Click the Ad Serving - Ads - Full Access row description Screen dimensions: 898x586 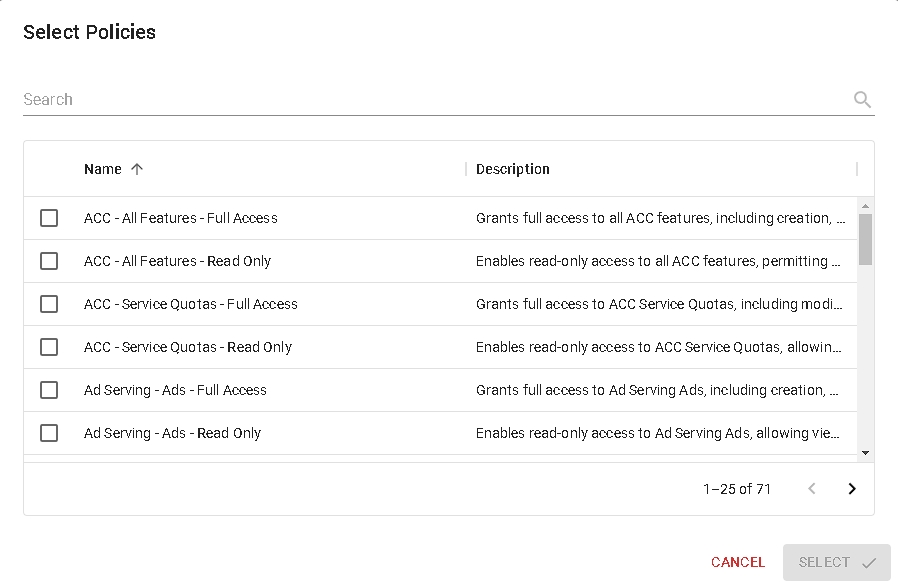pyautogui.click(x=659, y=390)
